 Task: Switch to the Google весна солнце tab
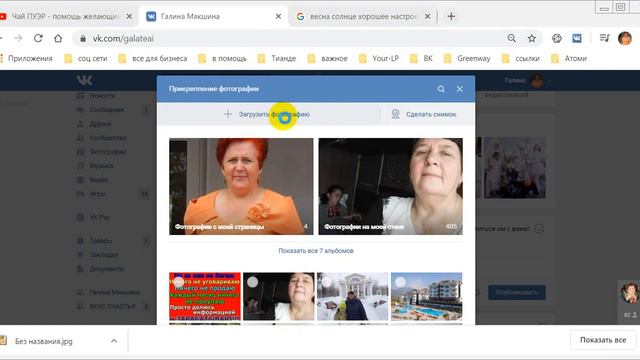tap(363, 16)
